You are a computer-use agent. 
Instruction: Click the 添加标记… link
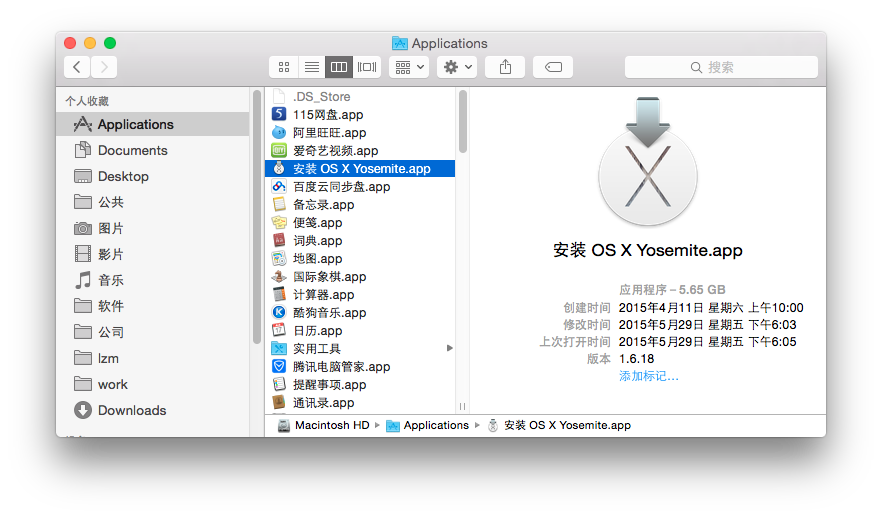(x=649, y=376)
